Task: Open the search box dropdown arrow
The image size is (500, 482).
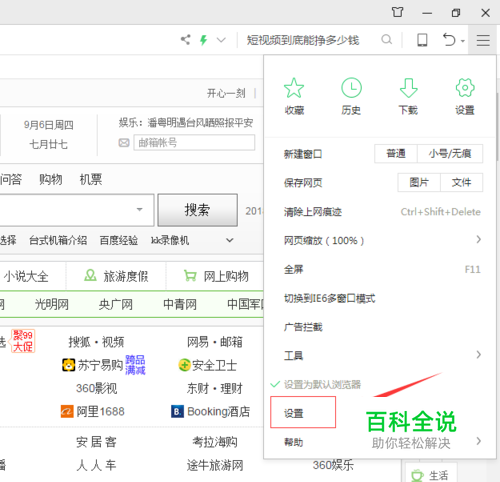Action: [140, 209]
